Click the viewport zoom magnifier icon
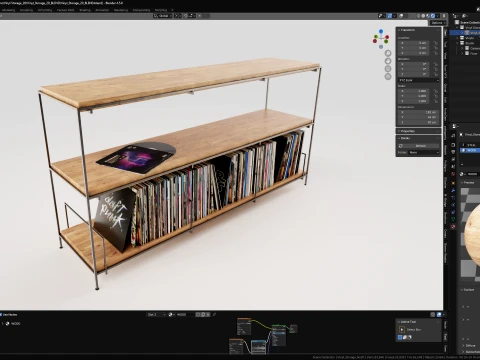This screenshot has width=480, height=360. click(388, 53)
